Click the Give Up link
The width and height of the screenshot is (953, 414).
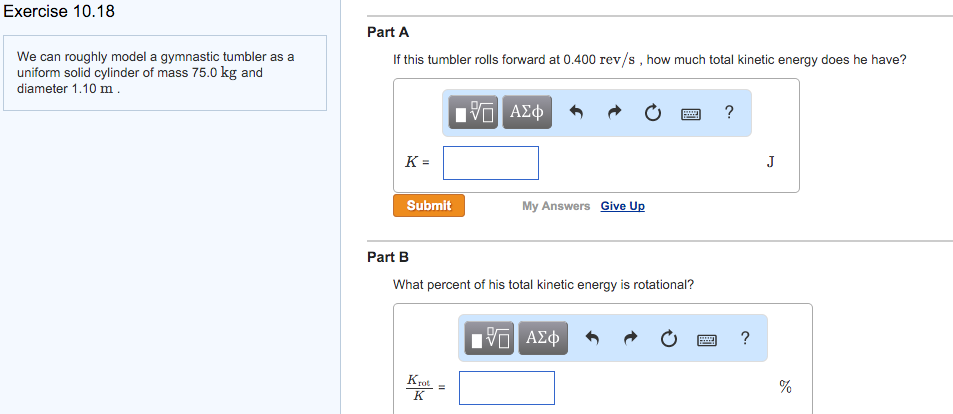coord(622,206)
